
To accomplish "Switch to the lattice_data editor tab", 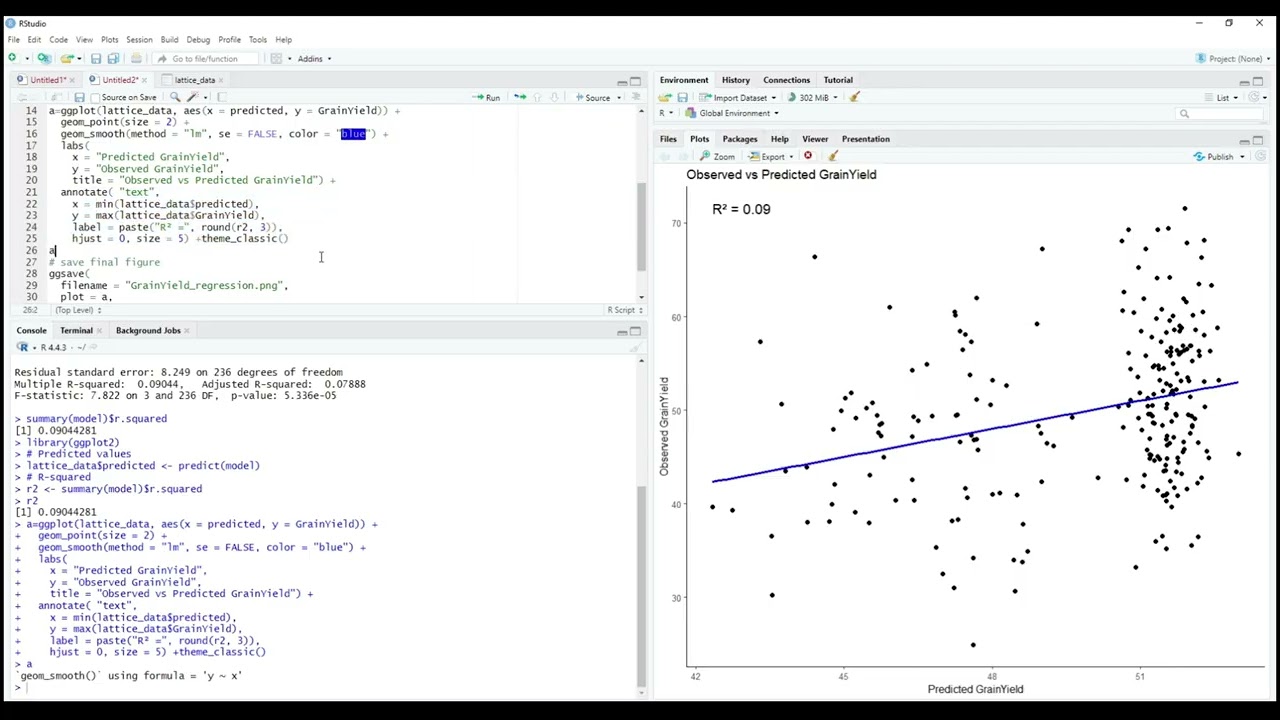I will [194, 80].
